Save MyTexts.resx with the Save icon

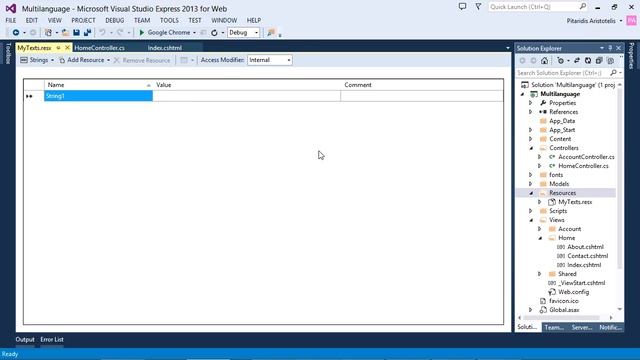point(76,33)
